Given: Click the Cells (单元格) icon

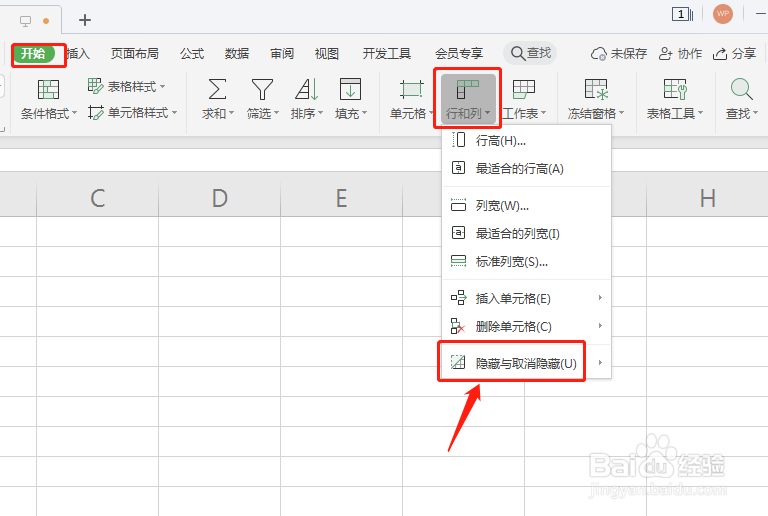Looking at the screenshot, I should pos(411,90).
